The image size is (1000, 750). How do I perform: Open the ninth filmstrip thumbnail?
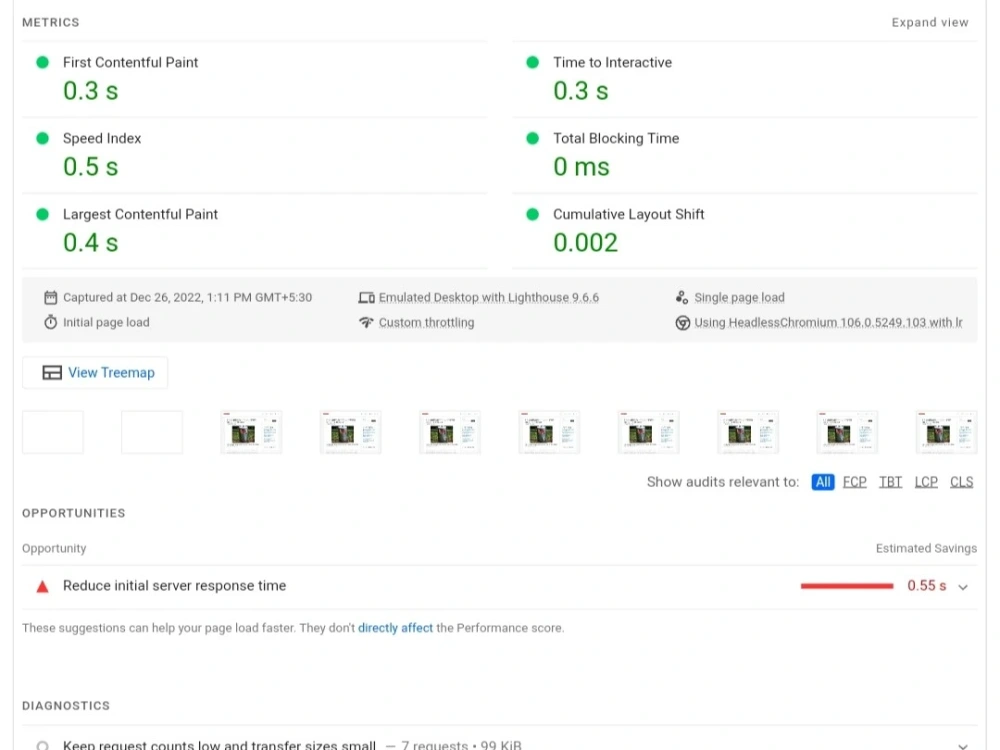coord(847,432)
